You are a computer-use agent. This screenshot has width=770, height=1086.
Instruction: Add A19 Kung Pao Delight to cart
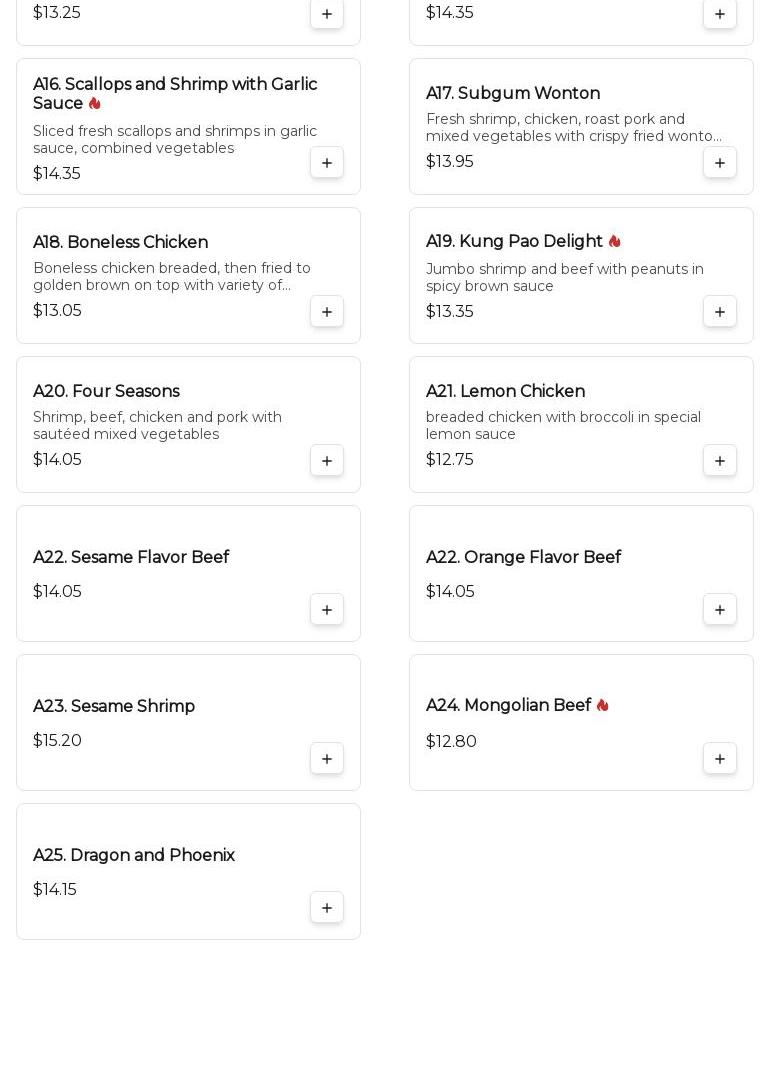(x=720, y=312)
